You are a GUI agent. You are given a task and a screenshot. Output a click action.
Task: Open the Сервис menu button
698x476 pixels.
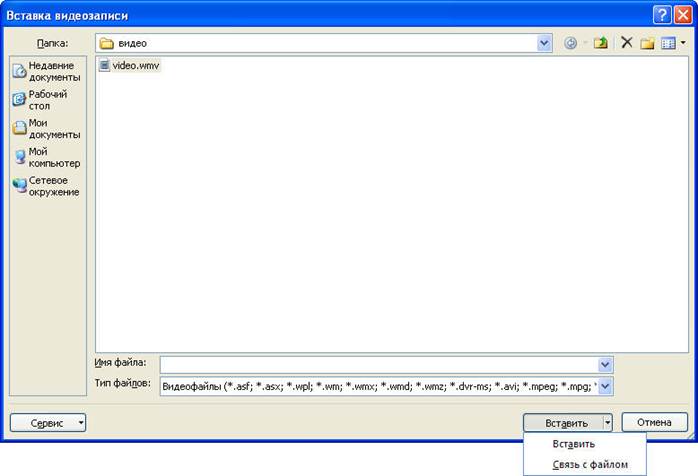pyautogui.click(x=48, y=423)
